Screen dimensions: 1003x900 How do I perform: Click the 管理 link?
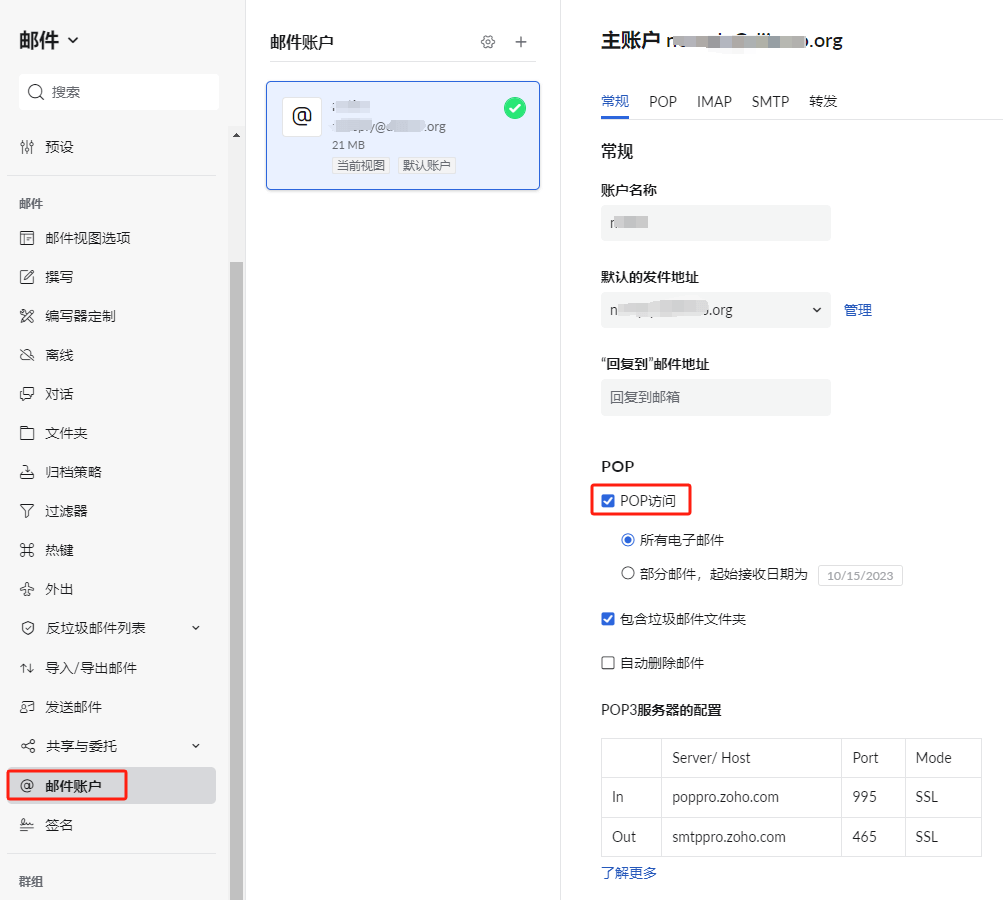click(857, 310)
